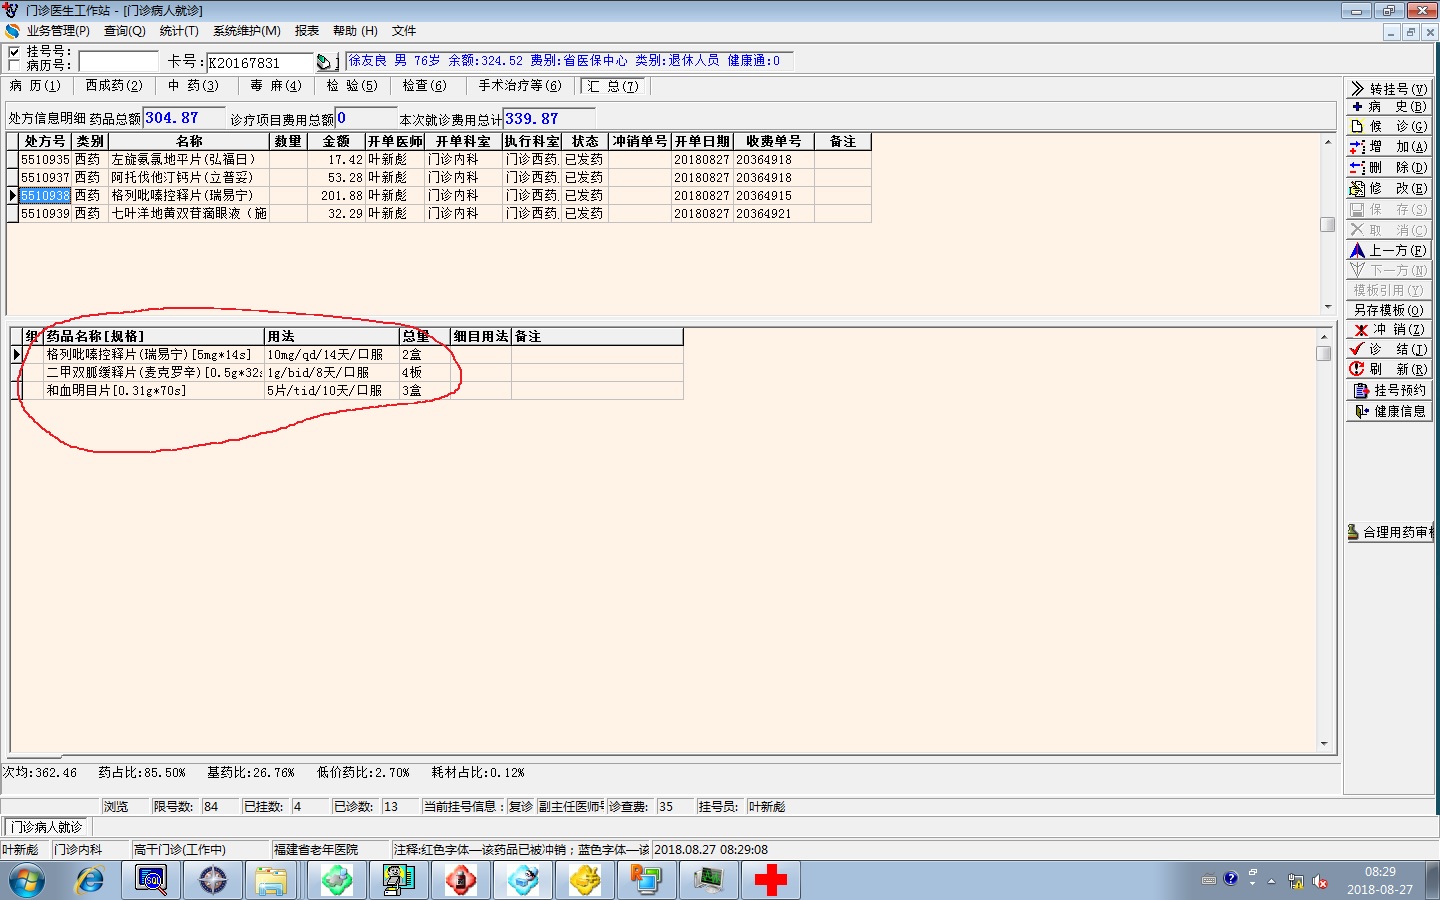Click the 另存模板(O) save template button
Screen dimensions: 1440x900
pyautogui.click(x=1389, y=311)
